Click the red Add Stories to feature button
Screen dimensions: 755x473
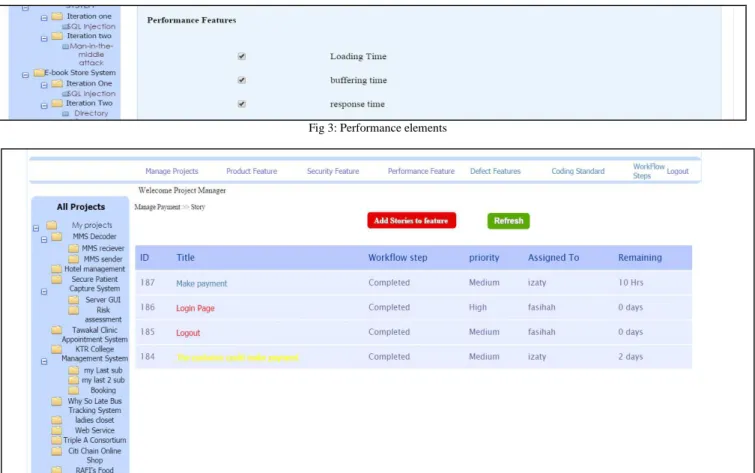pyautogui.click(x=412, y=221)
